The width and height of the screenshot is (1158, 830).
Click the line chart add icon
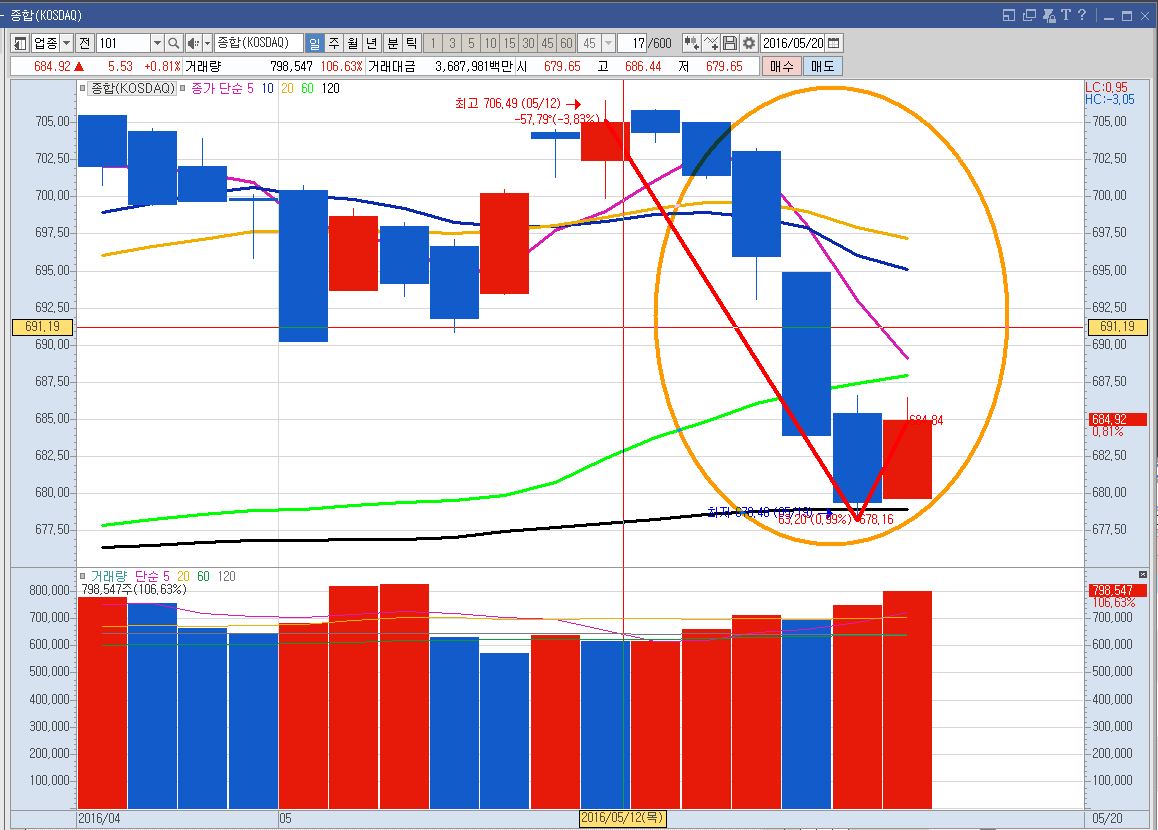pos(710,43)
